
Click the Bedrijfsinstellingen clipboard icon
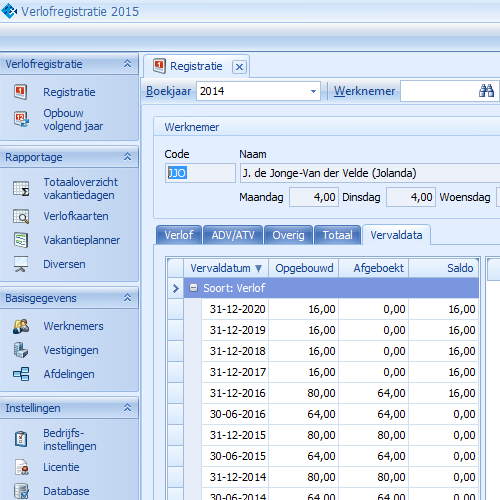click(x=21, y=439)
